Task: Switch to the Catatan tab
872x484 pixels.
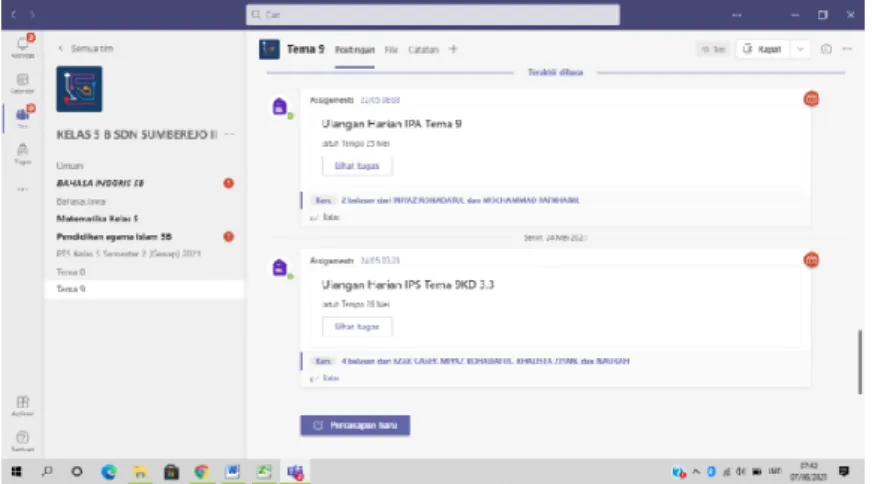Action: click(423, 50)
